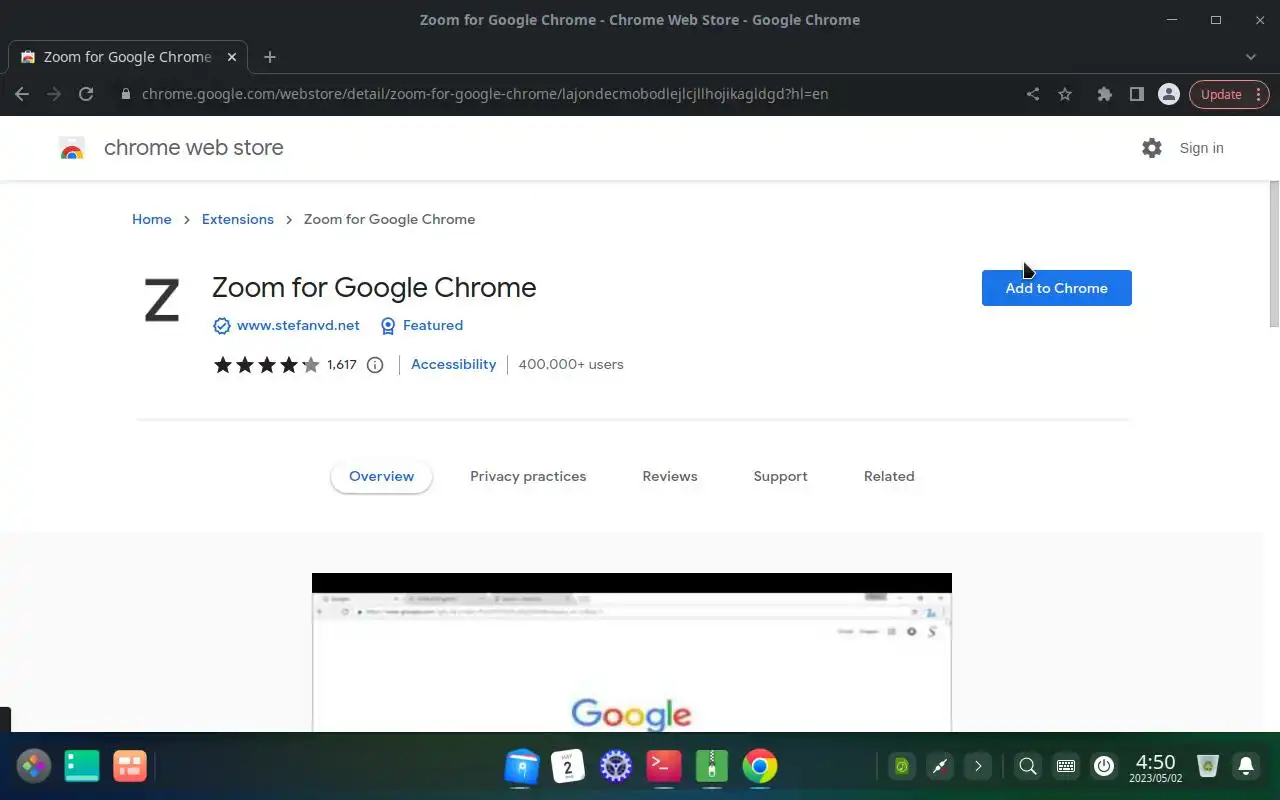
Task: Click Add to Chrome button
Action: [1056, 288]
